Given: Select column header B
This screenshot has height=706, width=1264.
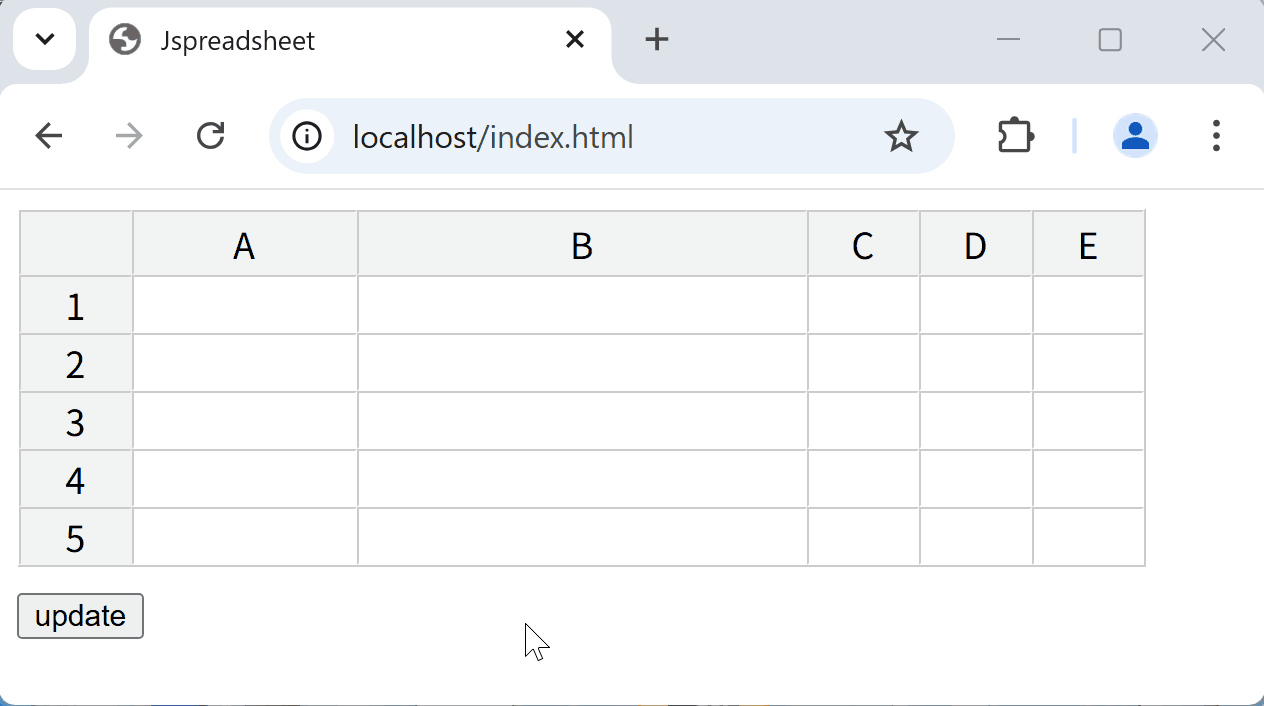Looking at the screenshot, I should [x=581, y=243].
